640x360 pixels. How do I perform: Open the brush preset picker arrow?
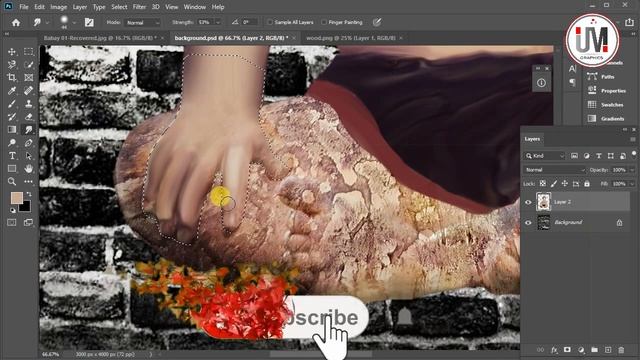pos(74,22)
